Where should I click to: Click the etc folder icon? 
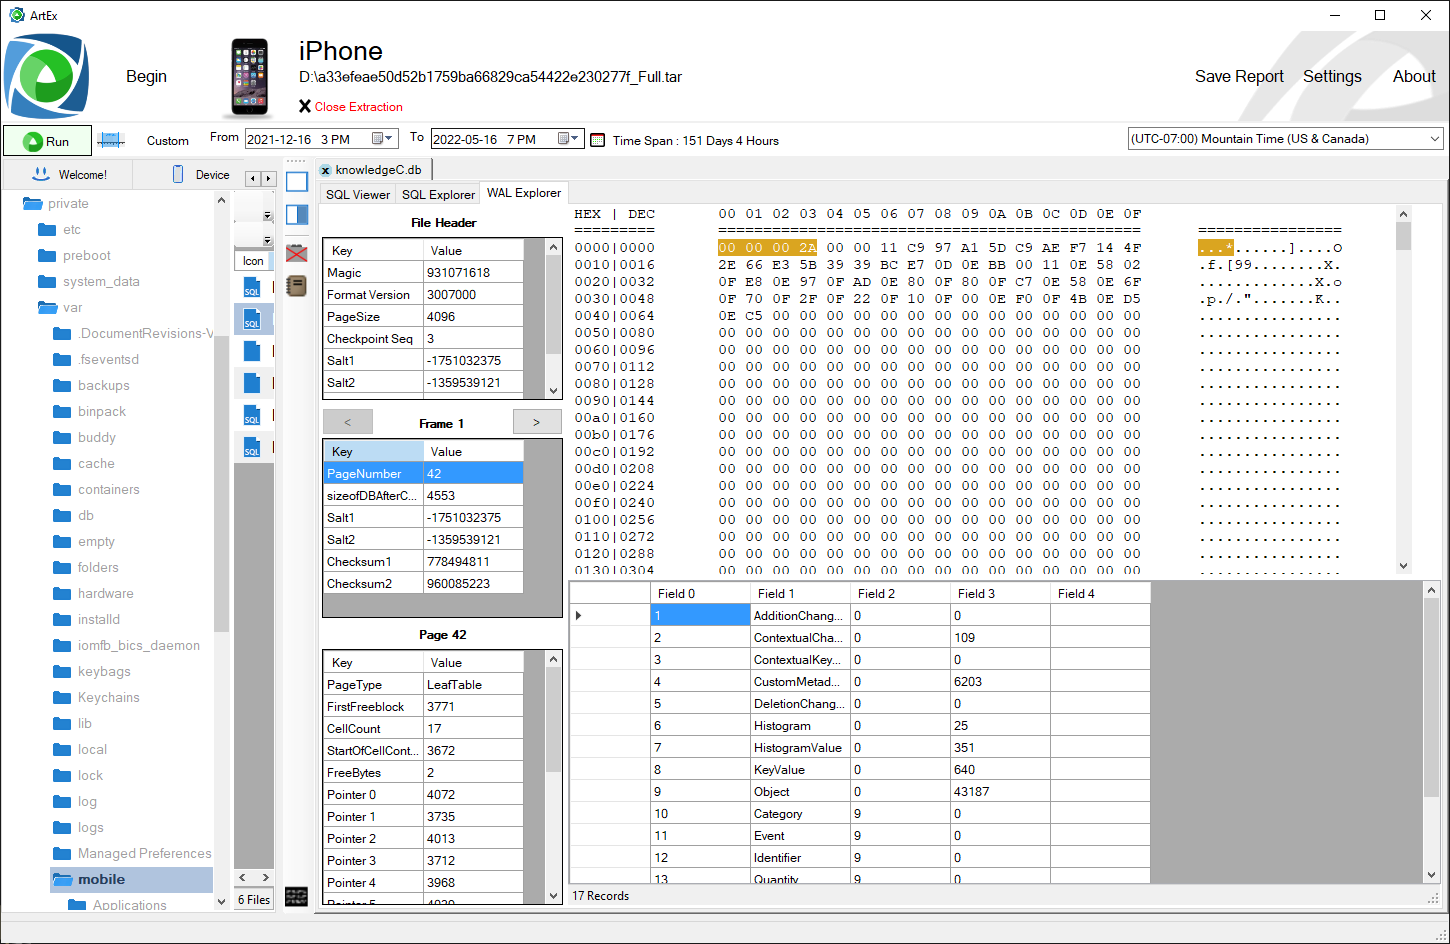point(47,230)
